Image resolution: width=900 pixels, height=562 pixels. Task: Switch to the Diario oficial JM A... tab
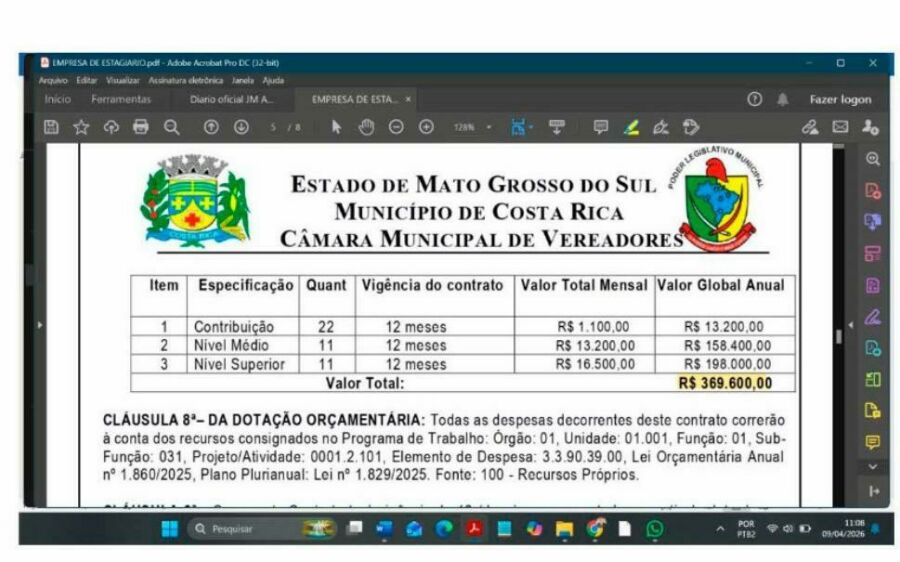[231, 99]
